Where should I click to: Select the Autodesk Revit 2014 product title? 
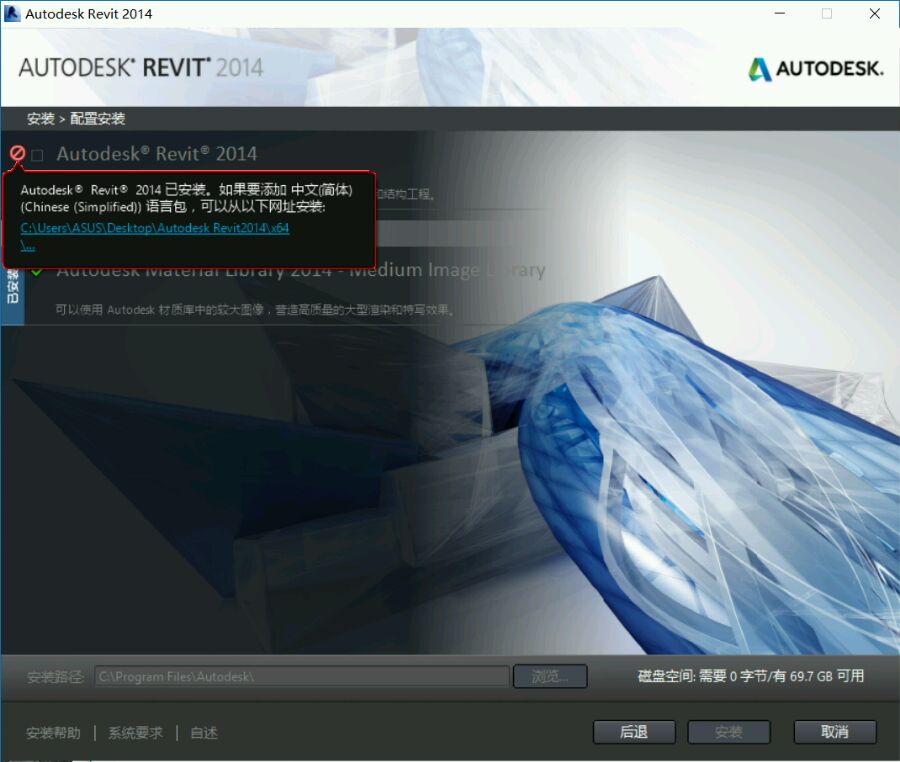pos(157,154)
